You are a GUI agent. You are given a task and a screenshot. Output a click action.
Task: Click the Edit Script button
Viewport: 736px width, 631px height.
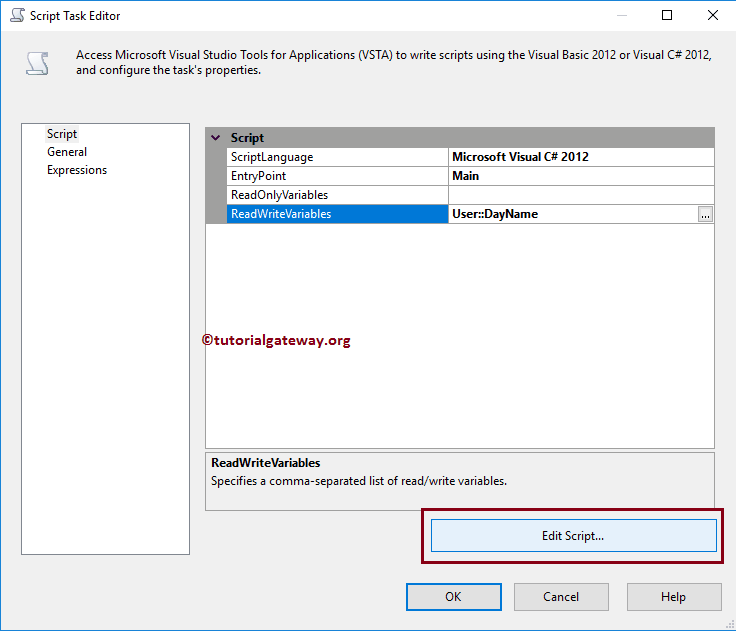(574, 535)
